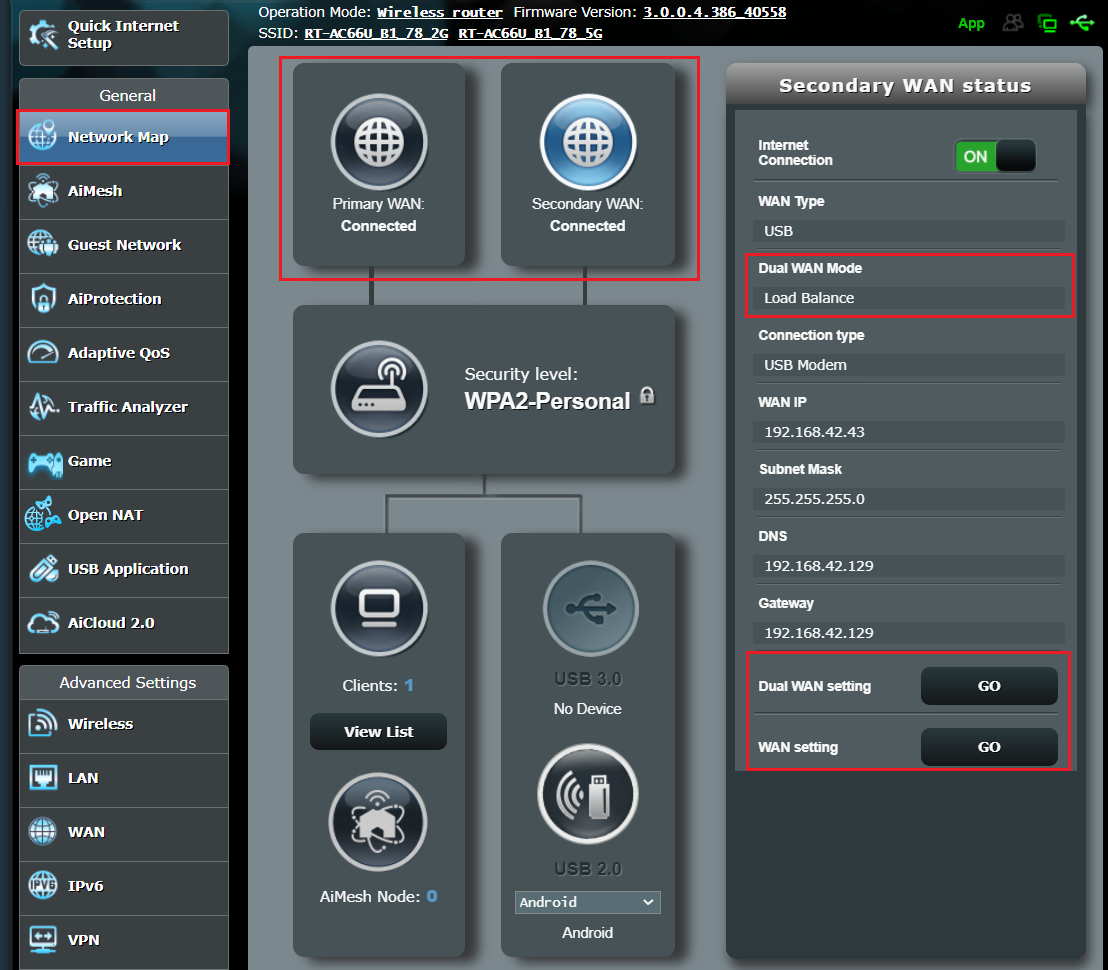
Task: Open the user accounts icon in header
Action: tap(1013, 23)
